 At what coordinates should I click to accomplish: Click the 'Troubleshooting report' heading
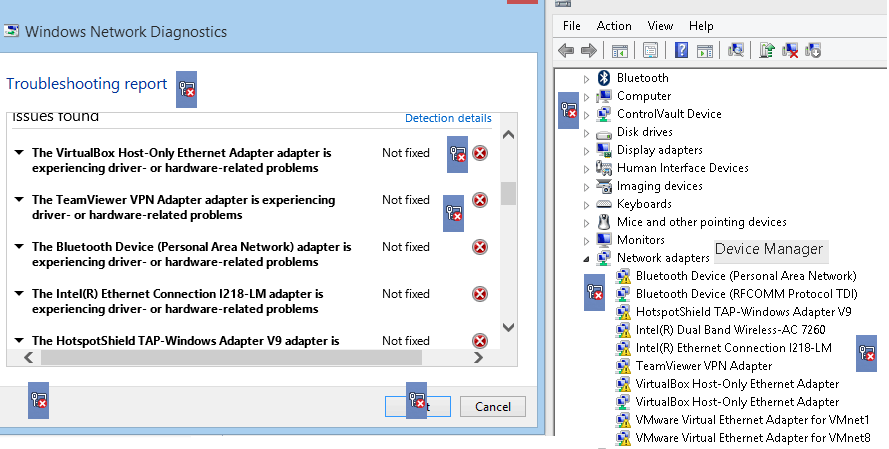click(x=87, y=84)
